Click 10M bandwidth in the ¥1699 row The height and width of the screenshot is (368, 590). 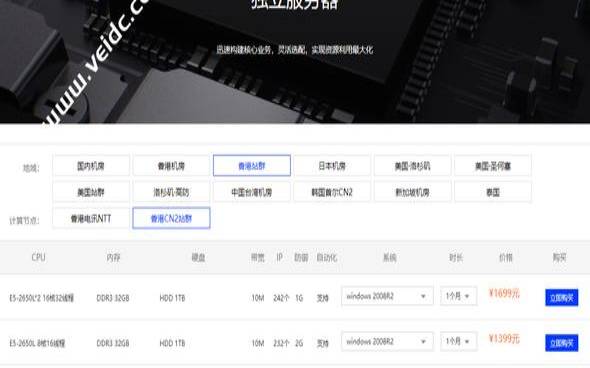tap(258, 298)
